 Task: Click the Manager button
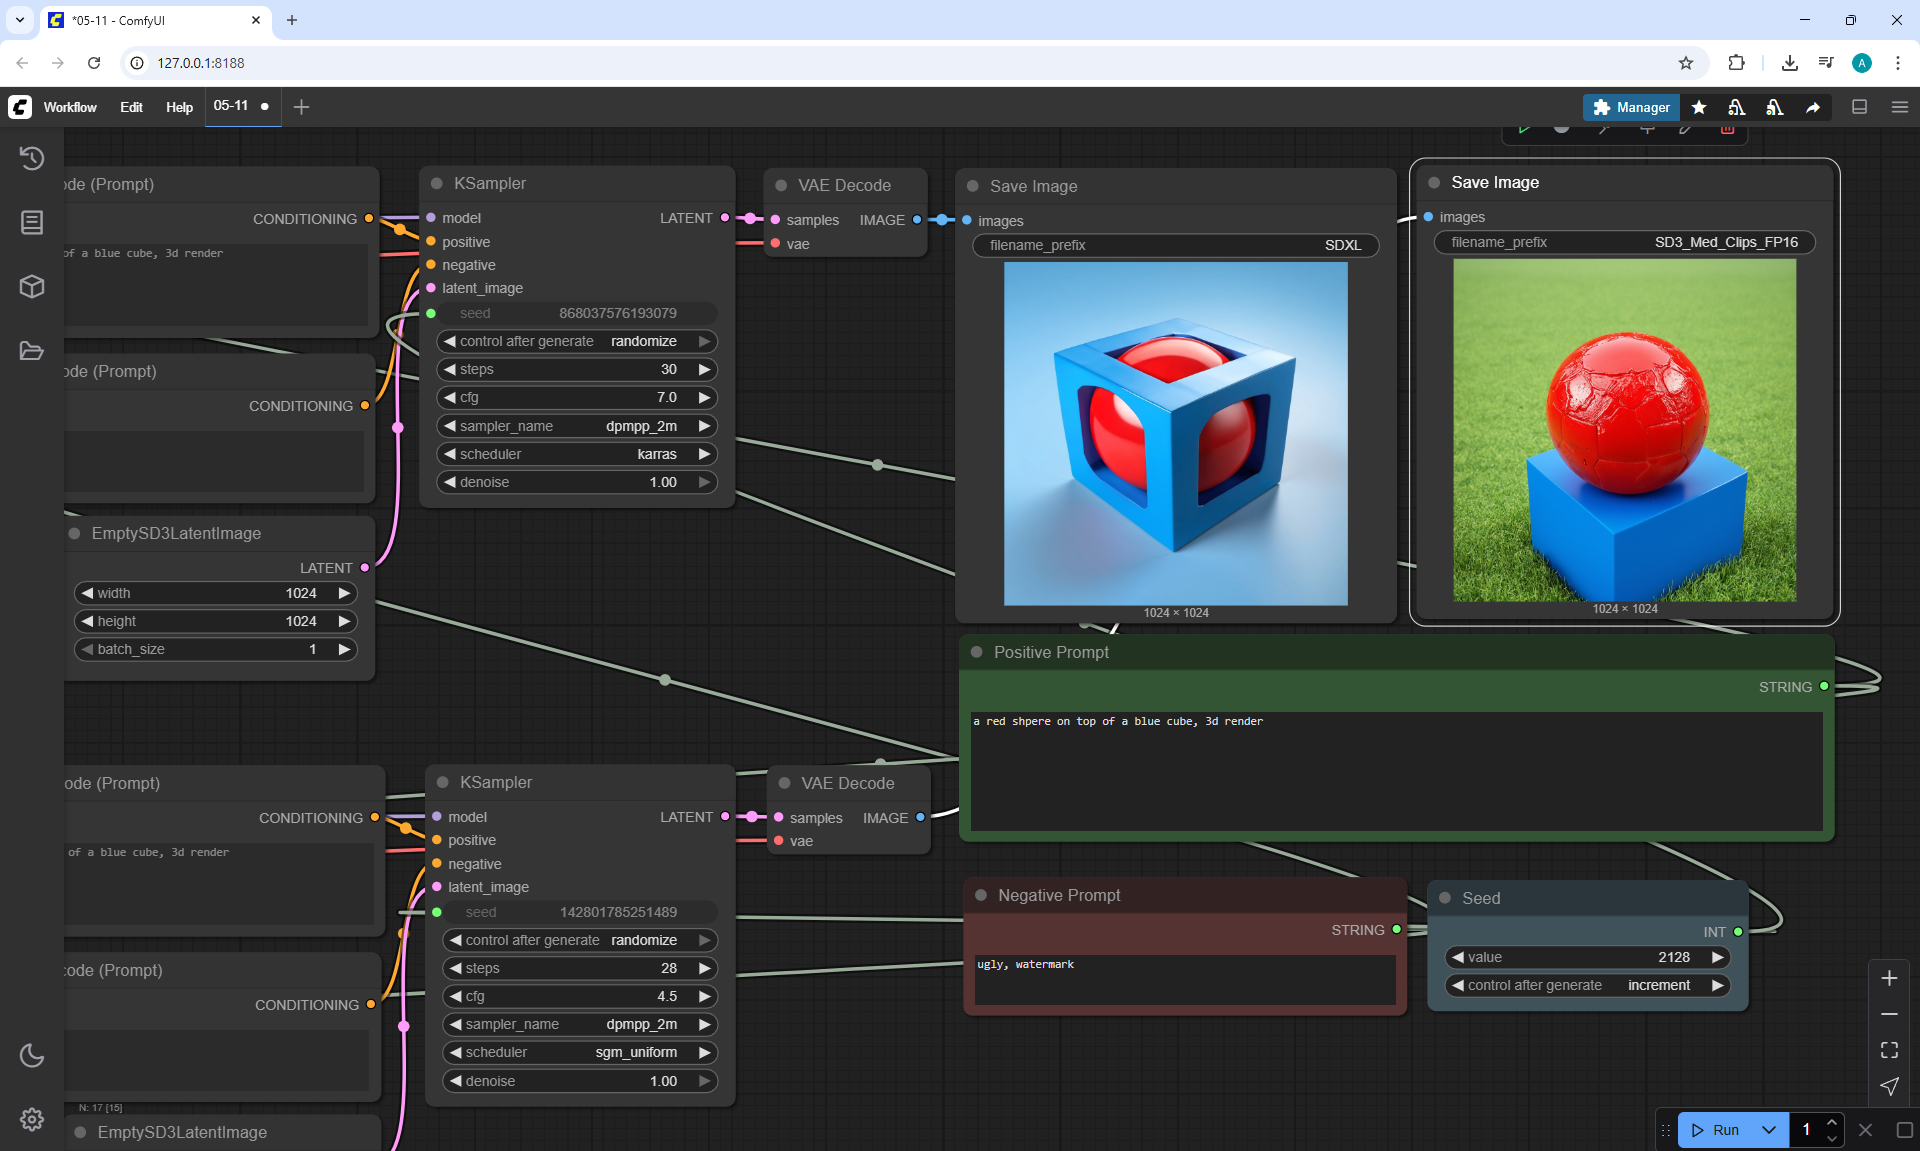coord(1631,107)
